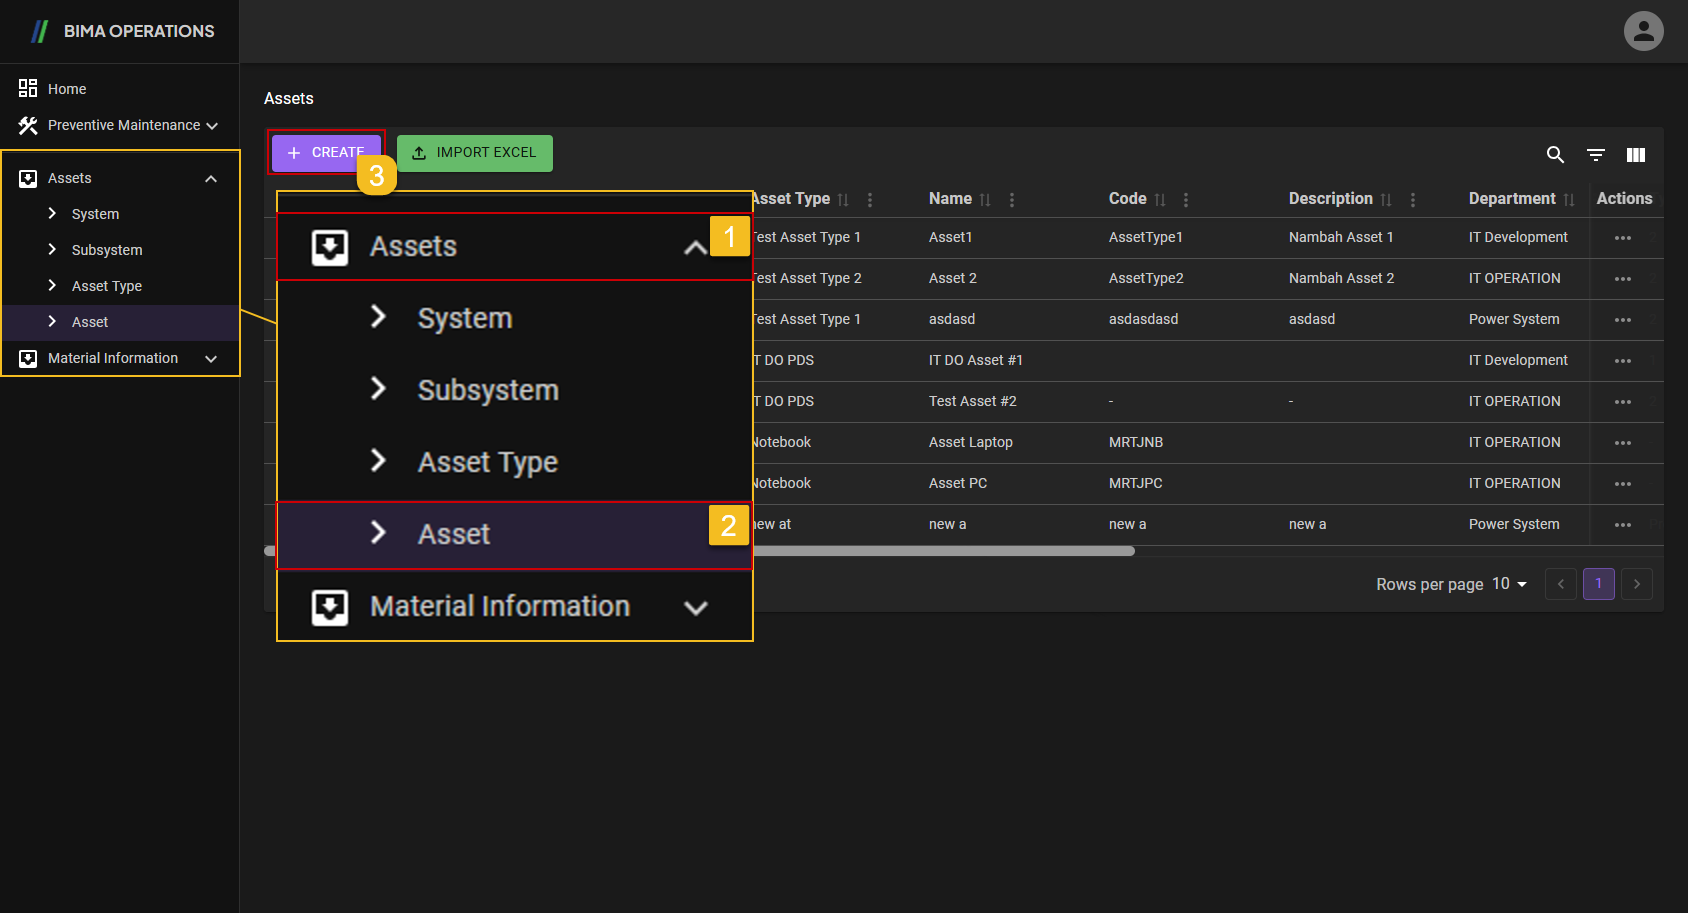Open the table filter icon
1688x913 pixels.
pyautogui.click(x=1595, y=154)
